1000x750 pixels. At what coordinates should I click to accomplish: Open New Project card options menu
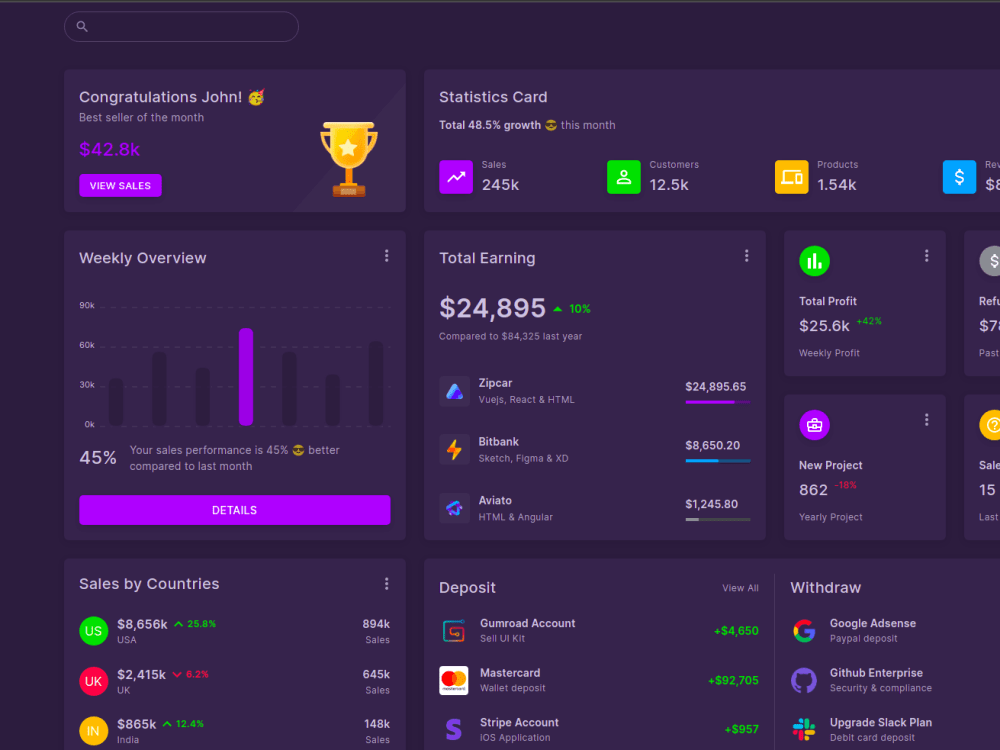[926, 420]
